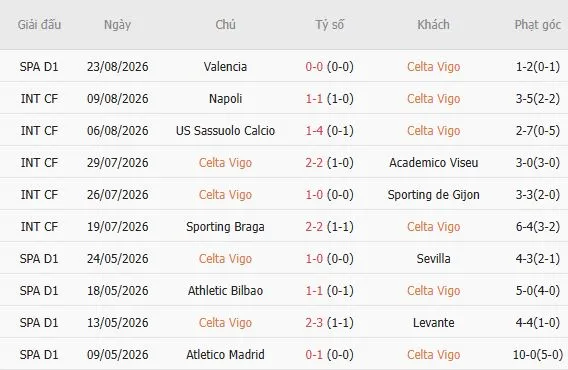Select Atletico Madrid home team
This screenshot has height=370, width=568.
coord(225,354)
